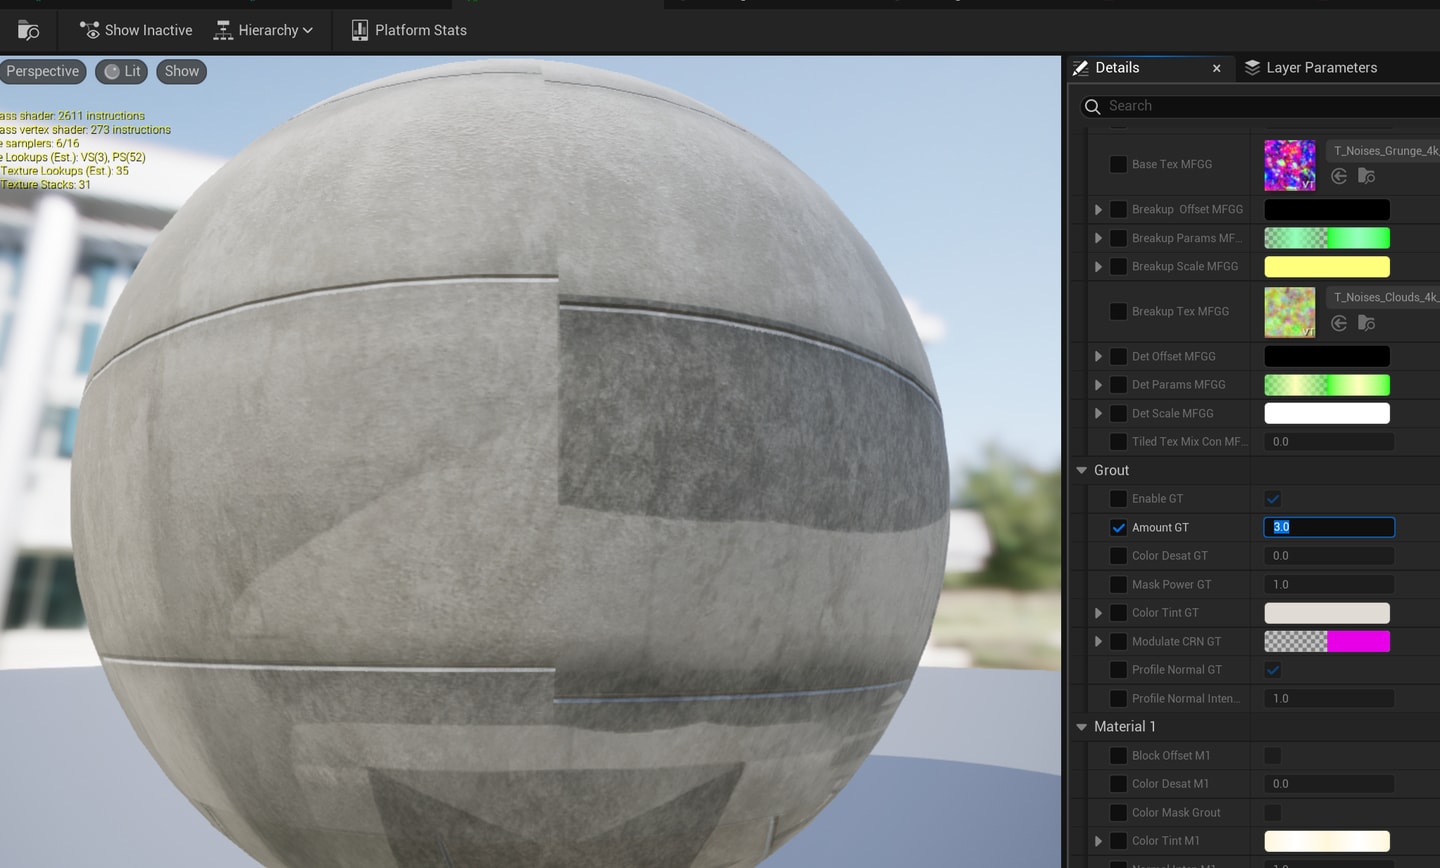
Task: Expand the Color Tint GT row
Action: (1098, 613)
